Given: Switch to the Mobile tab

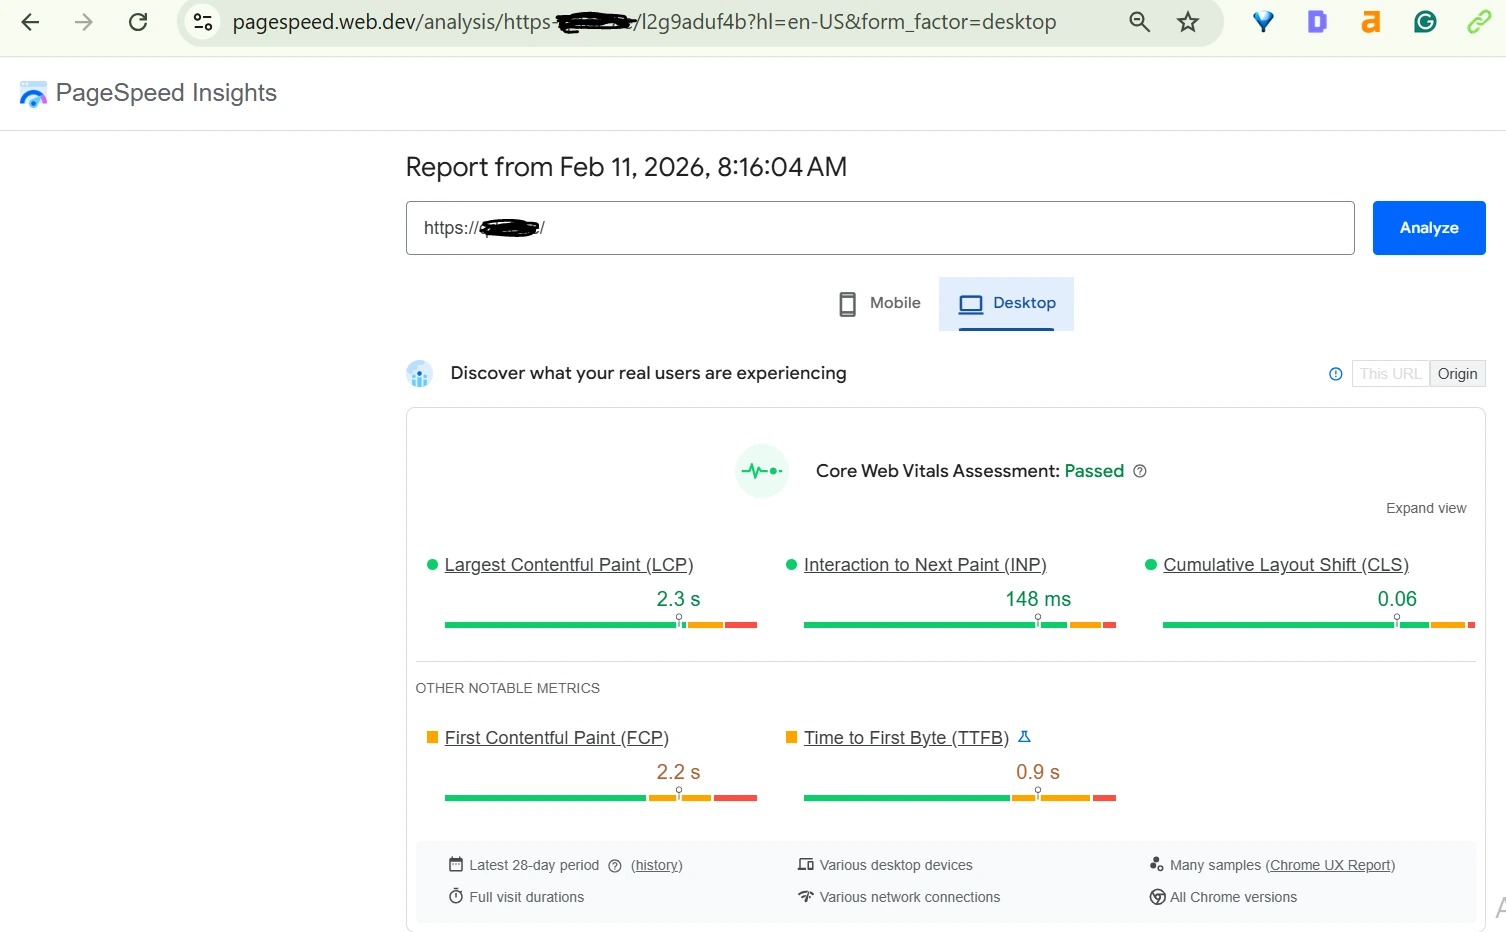Looking at the screenshot, I should point(879,304).
